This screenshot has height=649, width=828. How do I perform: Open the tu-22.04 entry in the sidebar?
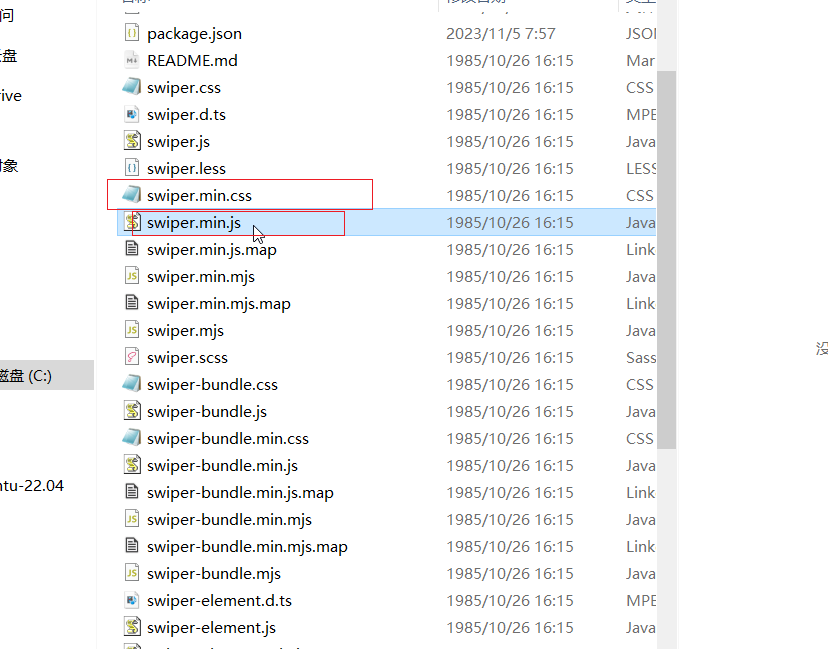coord(32,485)
